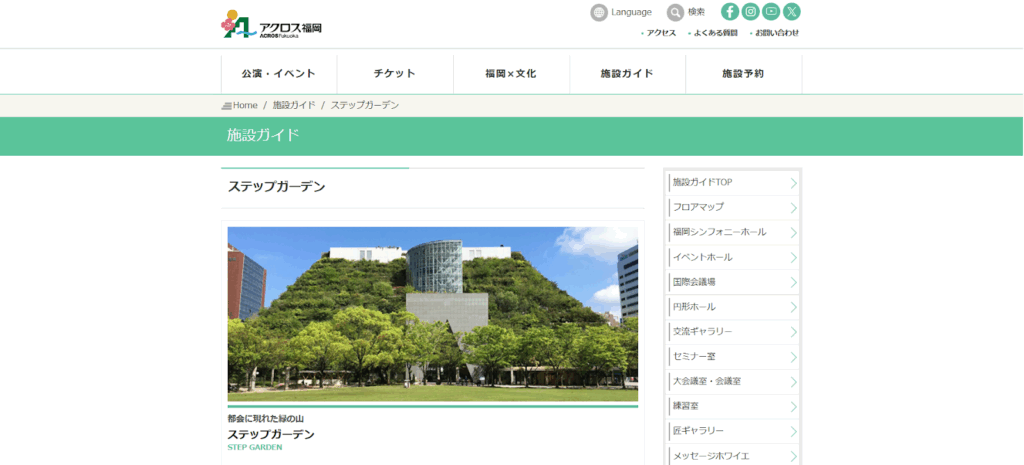Click the お問い合わせ link

[776, 33]
